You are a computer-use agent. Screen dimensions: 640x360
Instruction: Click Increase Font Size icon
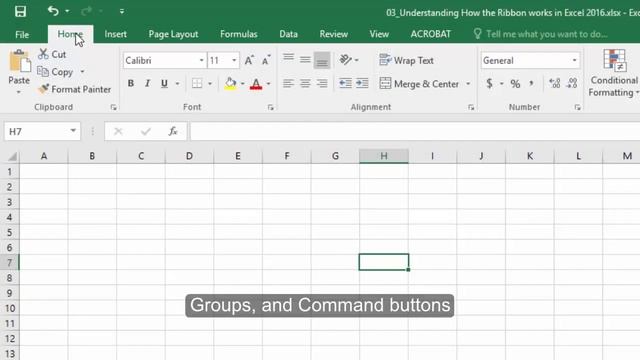click(249, 60)
